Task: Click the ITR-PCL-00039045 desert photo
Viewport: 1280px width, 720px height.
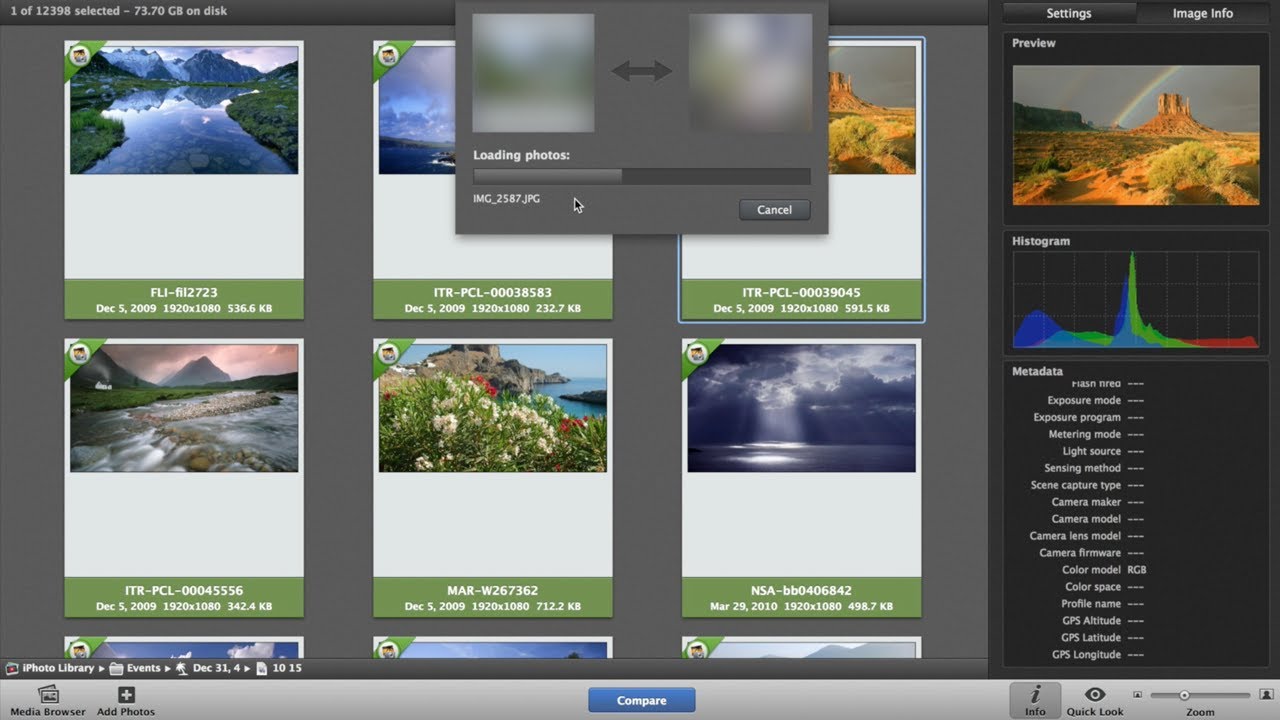Action: coord(871,110)
